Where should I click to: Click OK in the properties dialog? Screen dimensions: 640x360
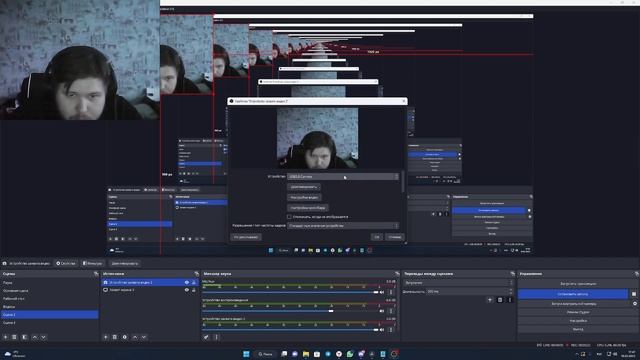(x=377, y=237)
